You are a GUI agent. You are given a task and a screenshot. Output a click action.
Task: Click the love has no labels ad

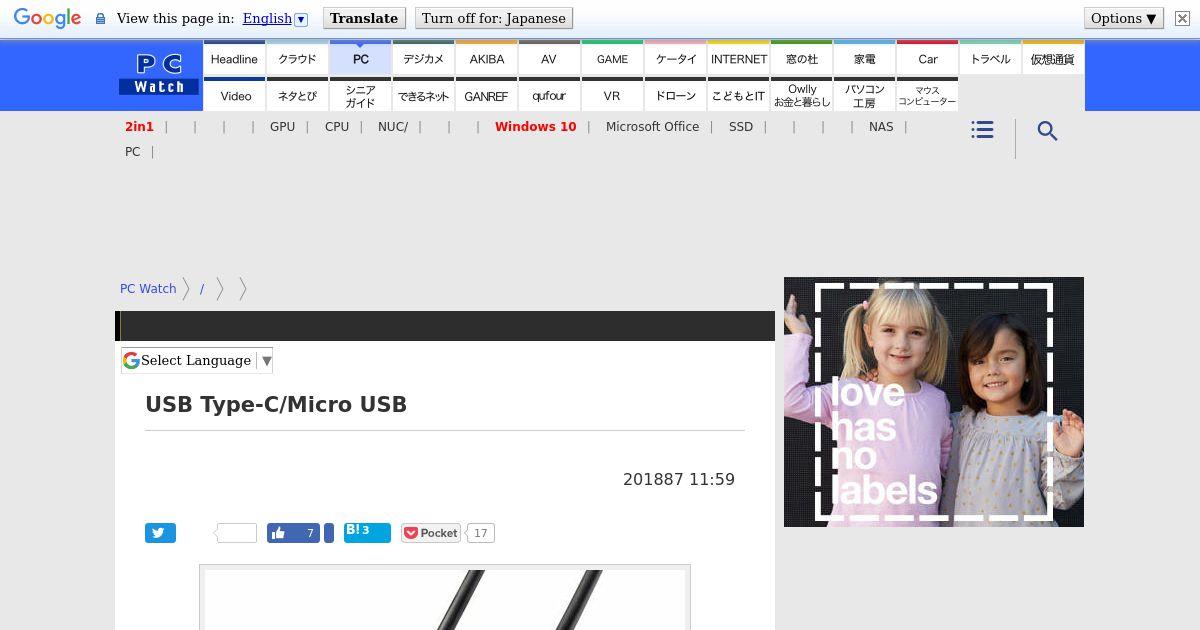[934, 402]
